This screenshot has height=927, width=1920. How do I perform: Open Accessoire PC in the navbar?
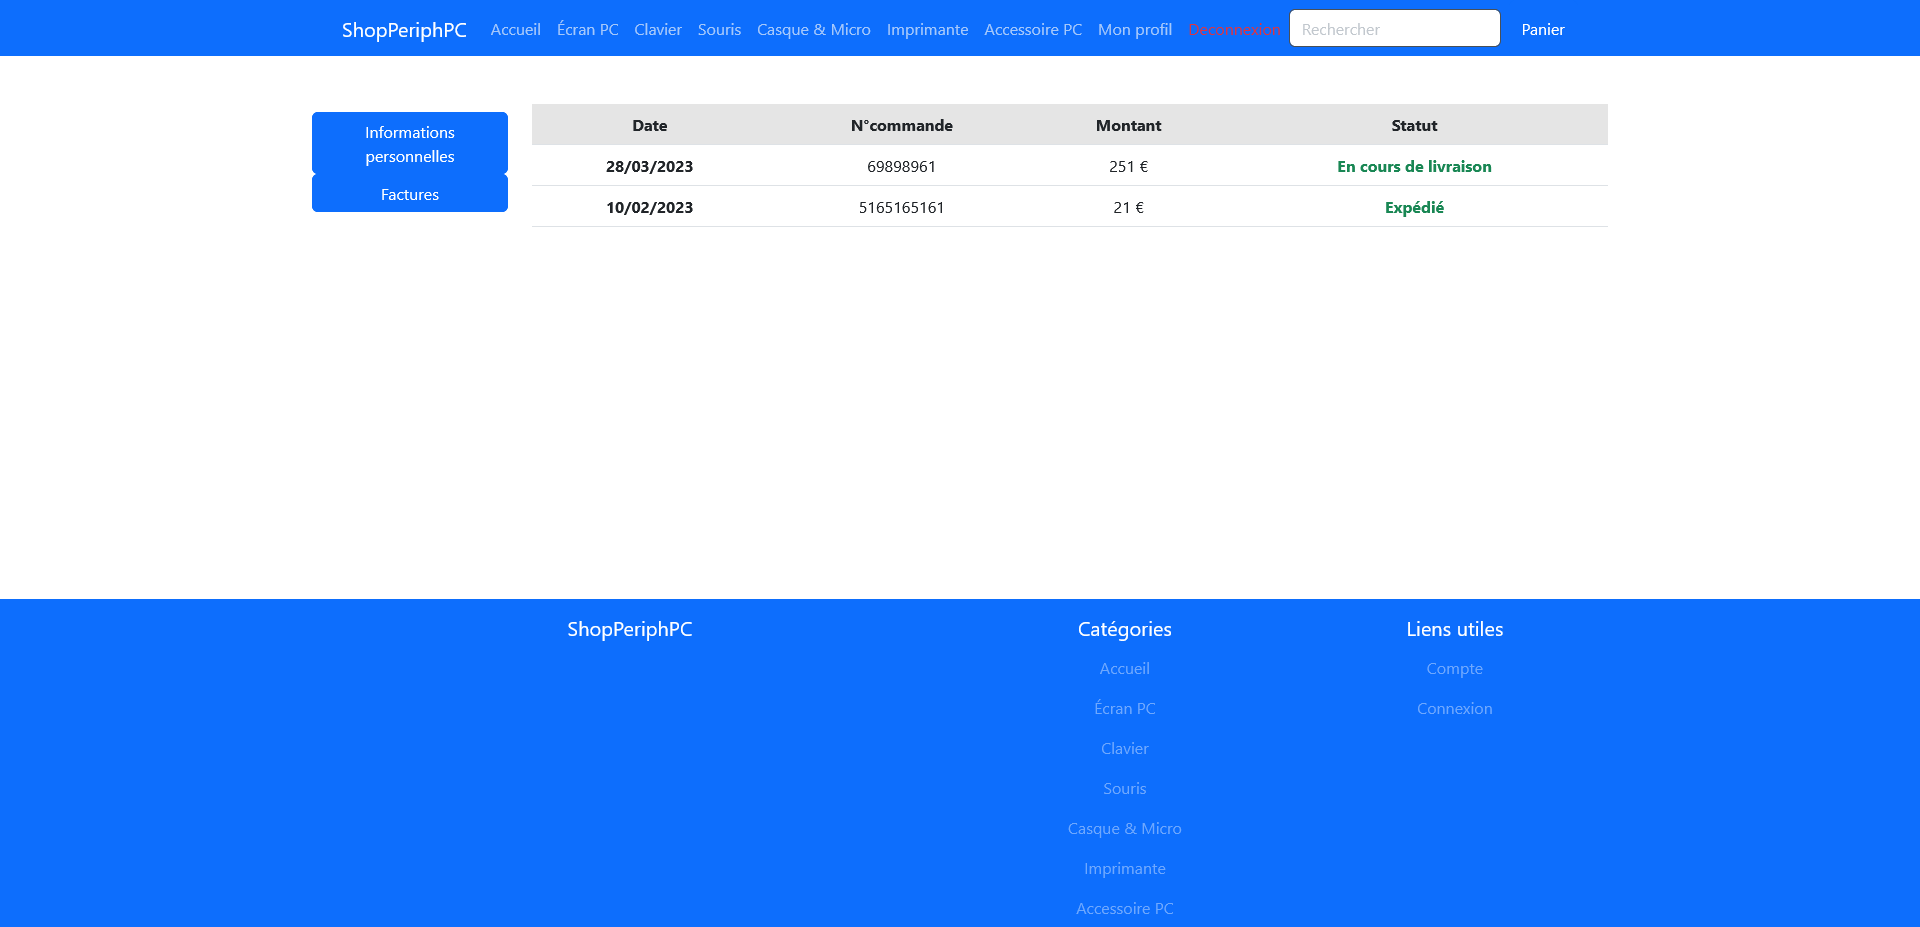pos(1033,30)
